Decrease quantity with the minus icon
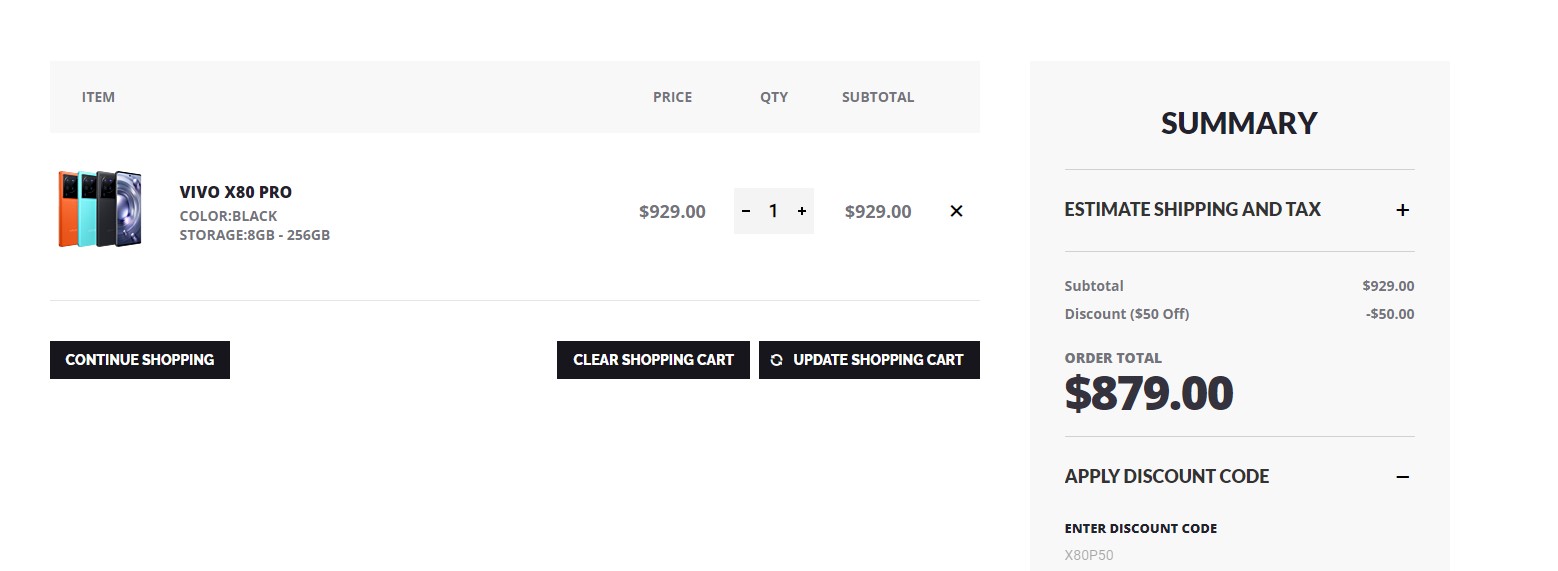This screenshot has height=571, width=1558. [746, 211]
